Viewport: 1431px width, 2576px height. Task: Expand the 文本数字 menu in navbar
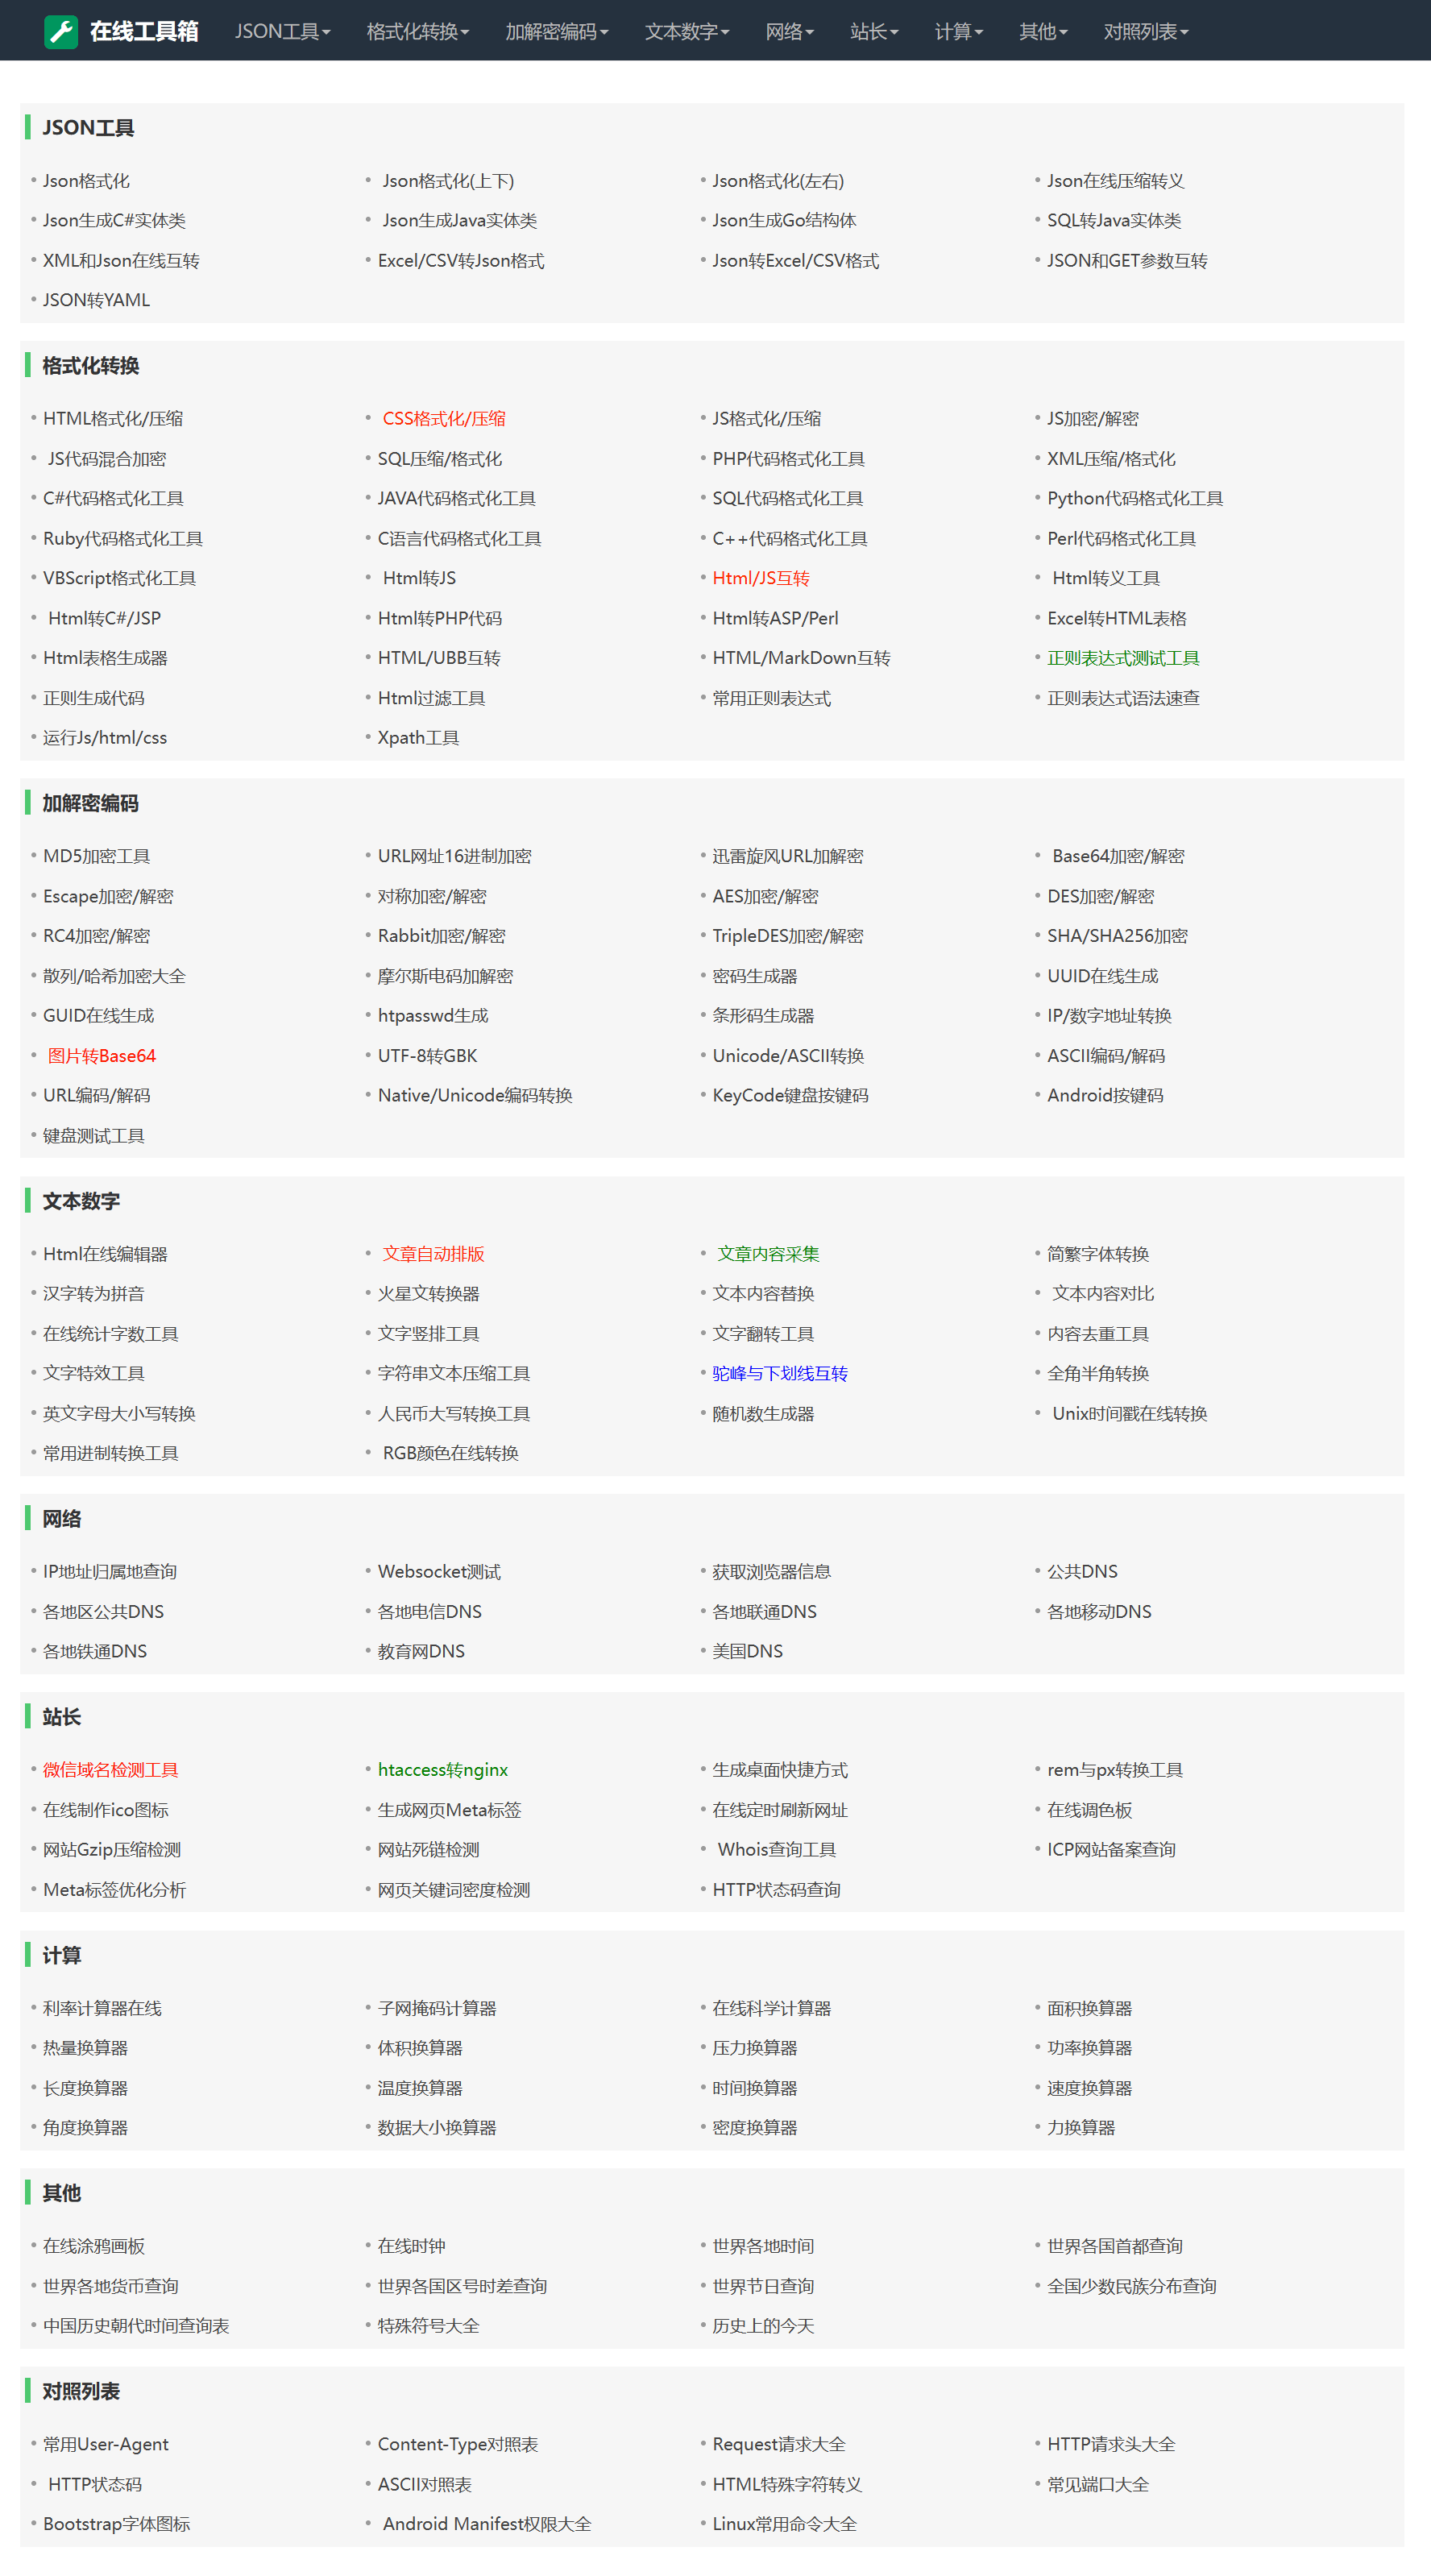coord(686,32)
